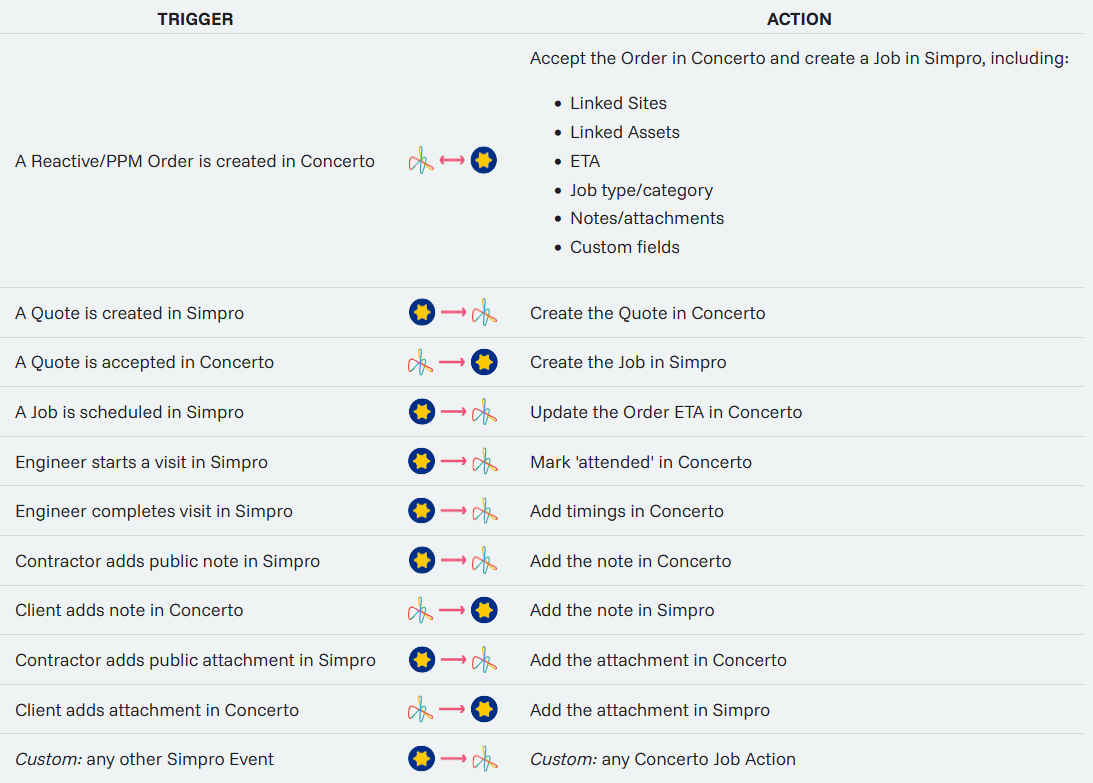Click Simpro icon in 'Engineer completes visit' row
Screen dimensions: 1093x783
422,511
